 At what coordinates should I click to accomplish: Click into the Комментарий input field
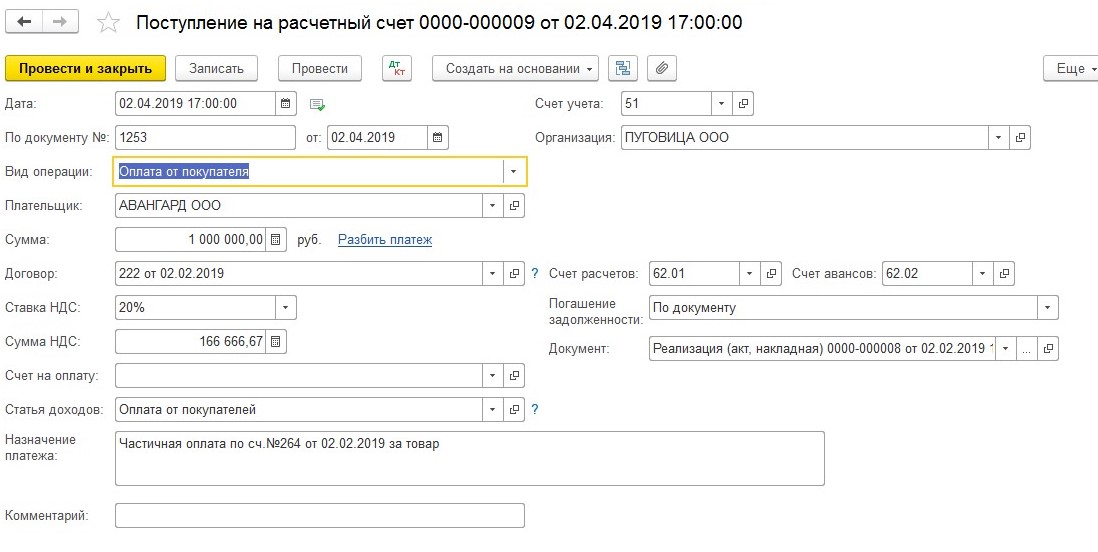point(319,516)
